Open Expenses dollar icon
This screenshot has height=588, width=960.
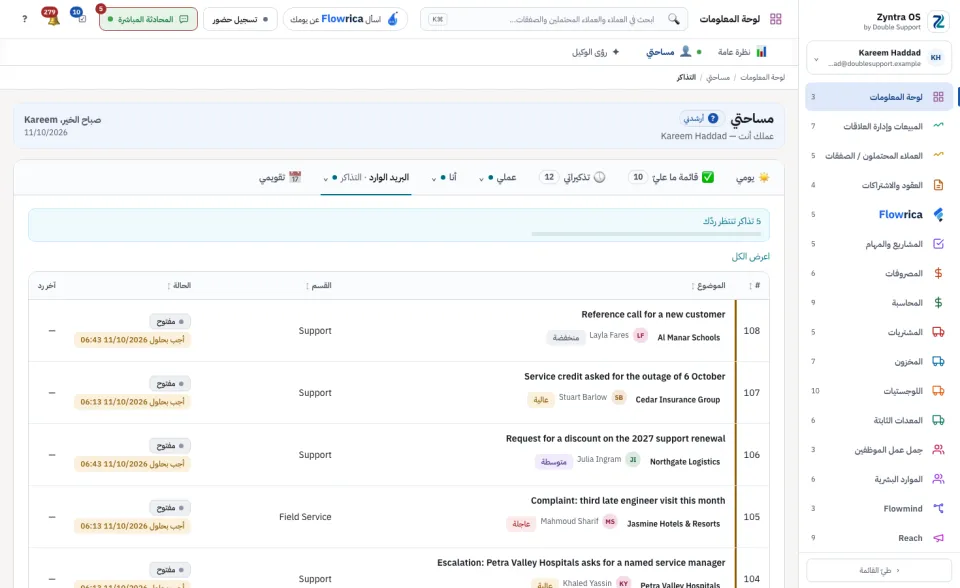click(x=938, y=273)
